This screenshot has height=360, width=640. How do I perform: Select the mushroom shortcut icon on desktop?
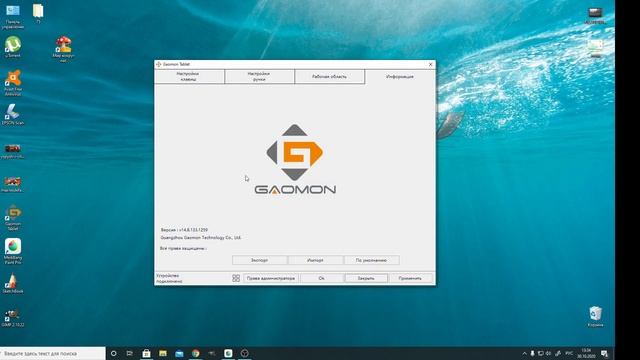click(x=63, y=49)
